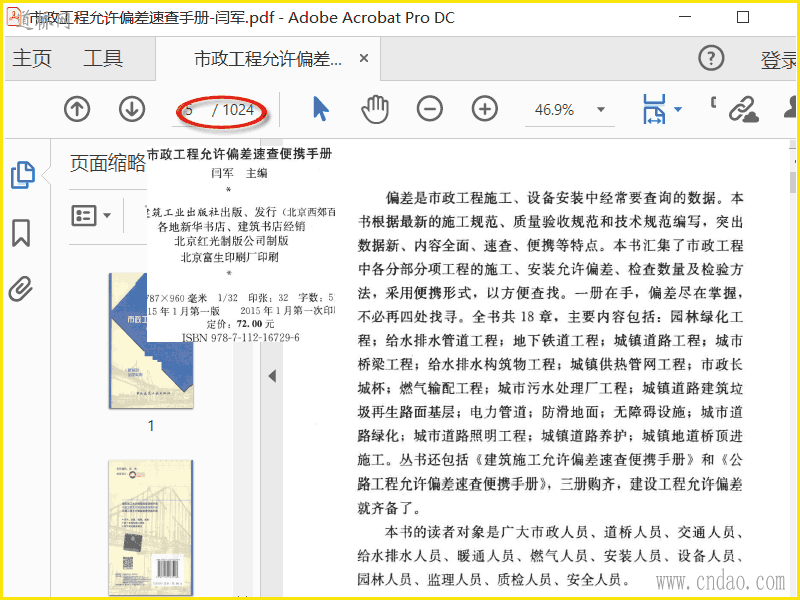Click the page number input field
Image resolution: width=800 pixels, height=600 pixels.
(191, 110)
